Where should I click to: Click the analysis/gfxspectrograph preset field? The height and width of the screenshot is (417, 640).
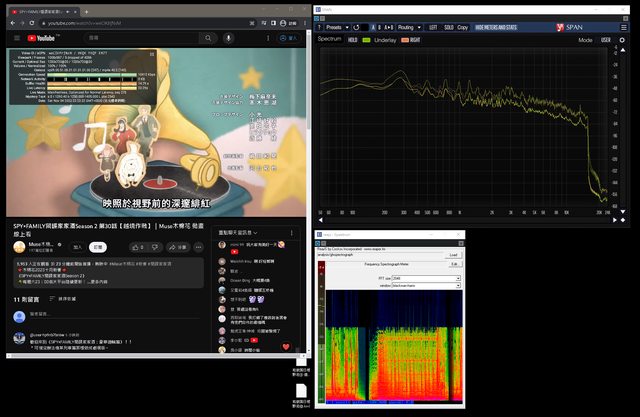tap(380, 255)
